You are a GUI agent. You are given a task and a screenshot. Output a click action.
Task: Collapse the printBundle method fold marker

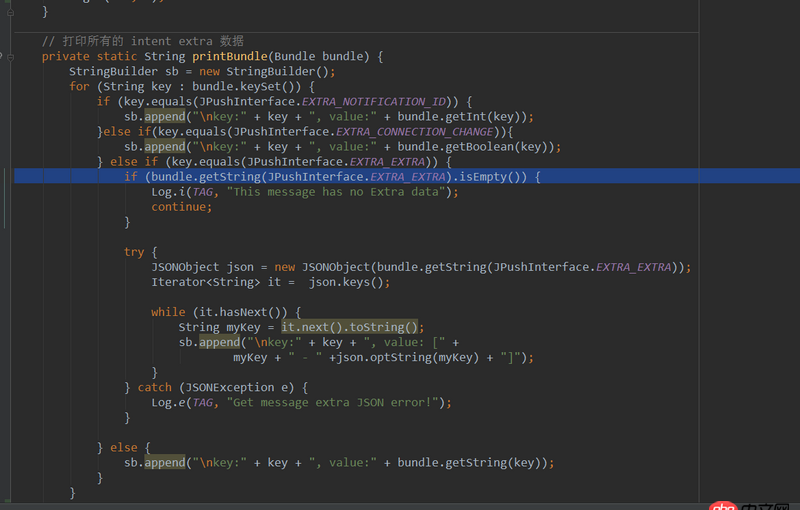(11, 57)
